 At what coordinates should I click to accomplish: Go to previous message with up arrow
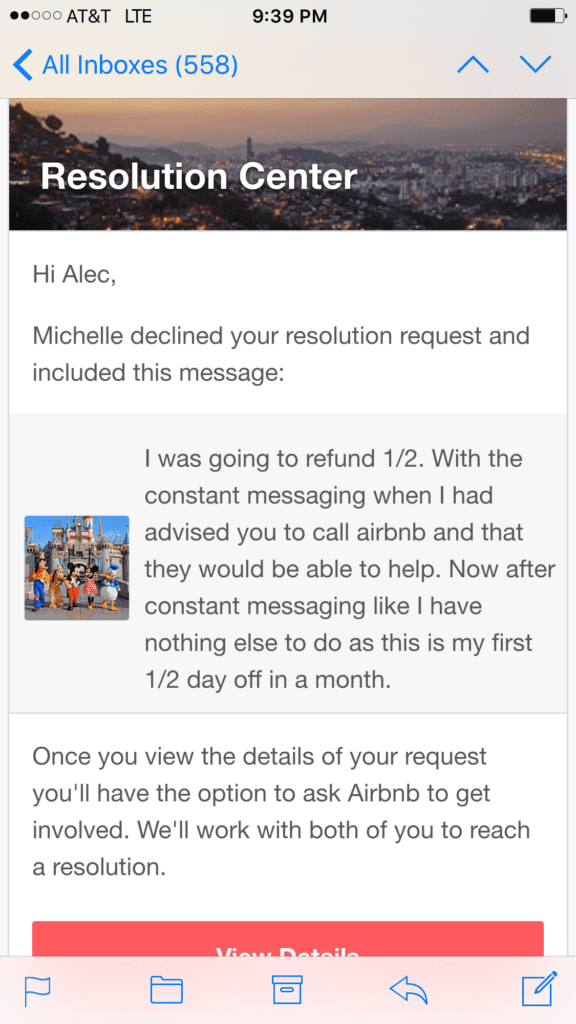click(473, 65)
